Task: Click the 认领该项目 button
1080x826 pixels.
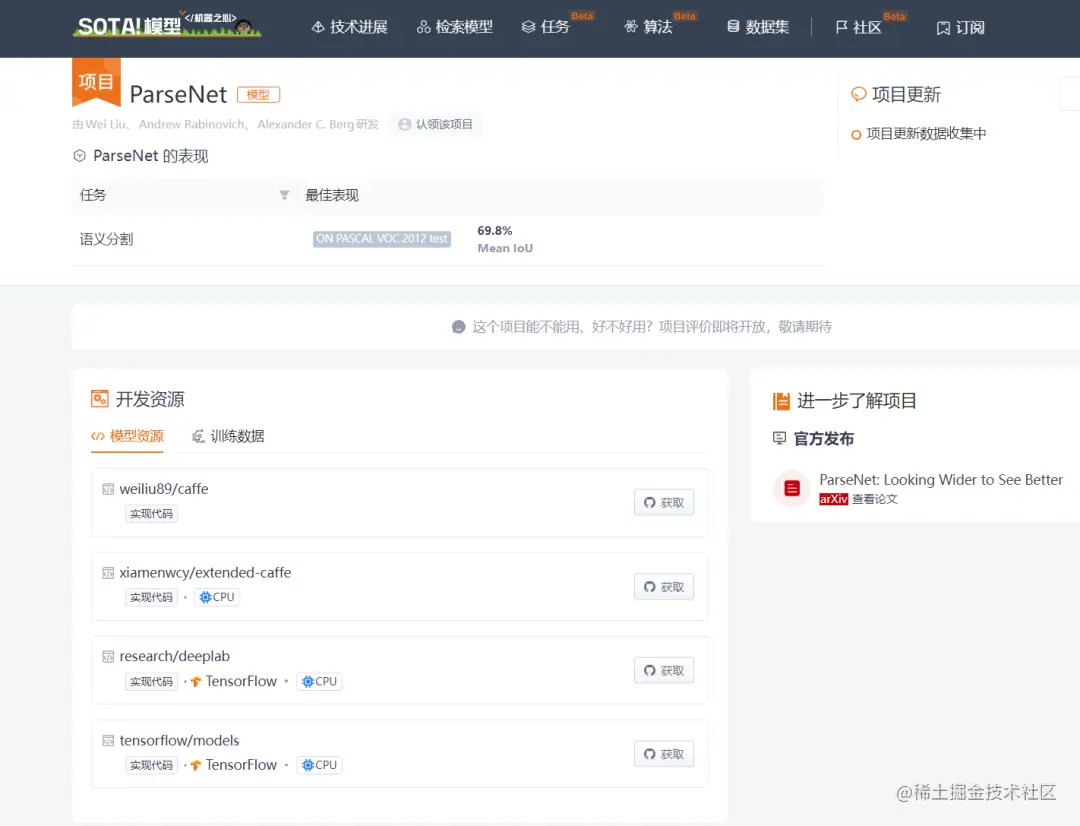Action: [436, 125]
